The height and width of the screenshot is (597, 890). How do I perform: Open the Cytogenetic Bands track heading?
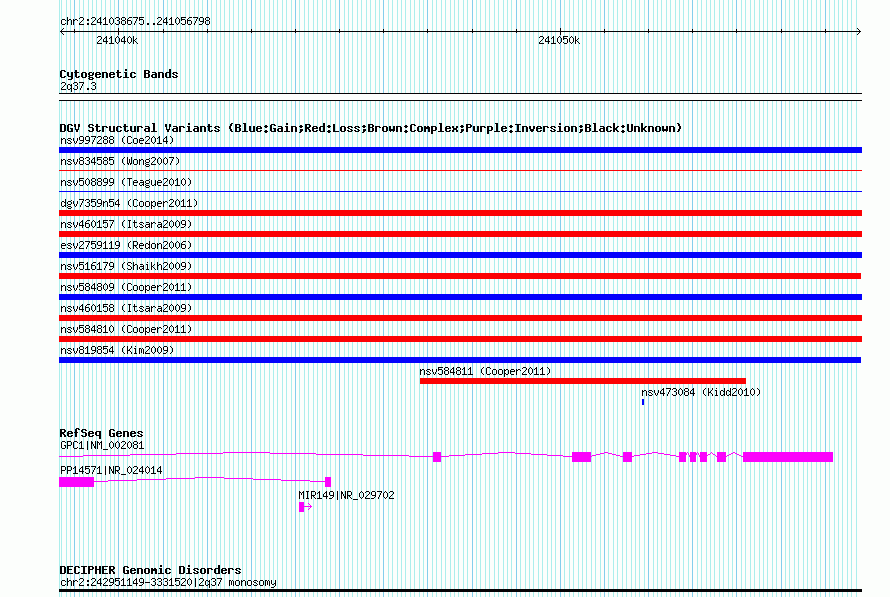pyautogui.click(x=119, y=74)
